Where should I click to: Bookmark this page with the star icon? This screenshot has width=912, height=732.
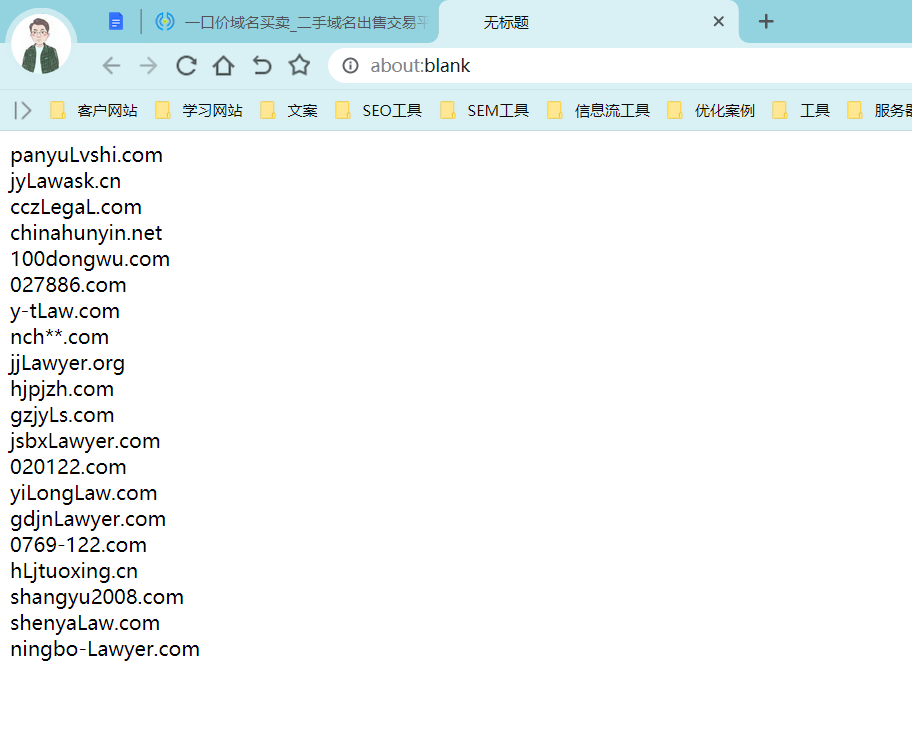pyautogui.click(x=299, y=66)
